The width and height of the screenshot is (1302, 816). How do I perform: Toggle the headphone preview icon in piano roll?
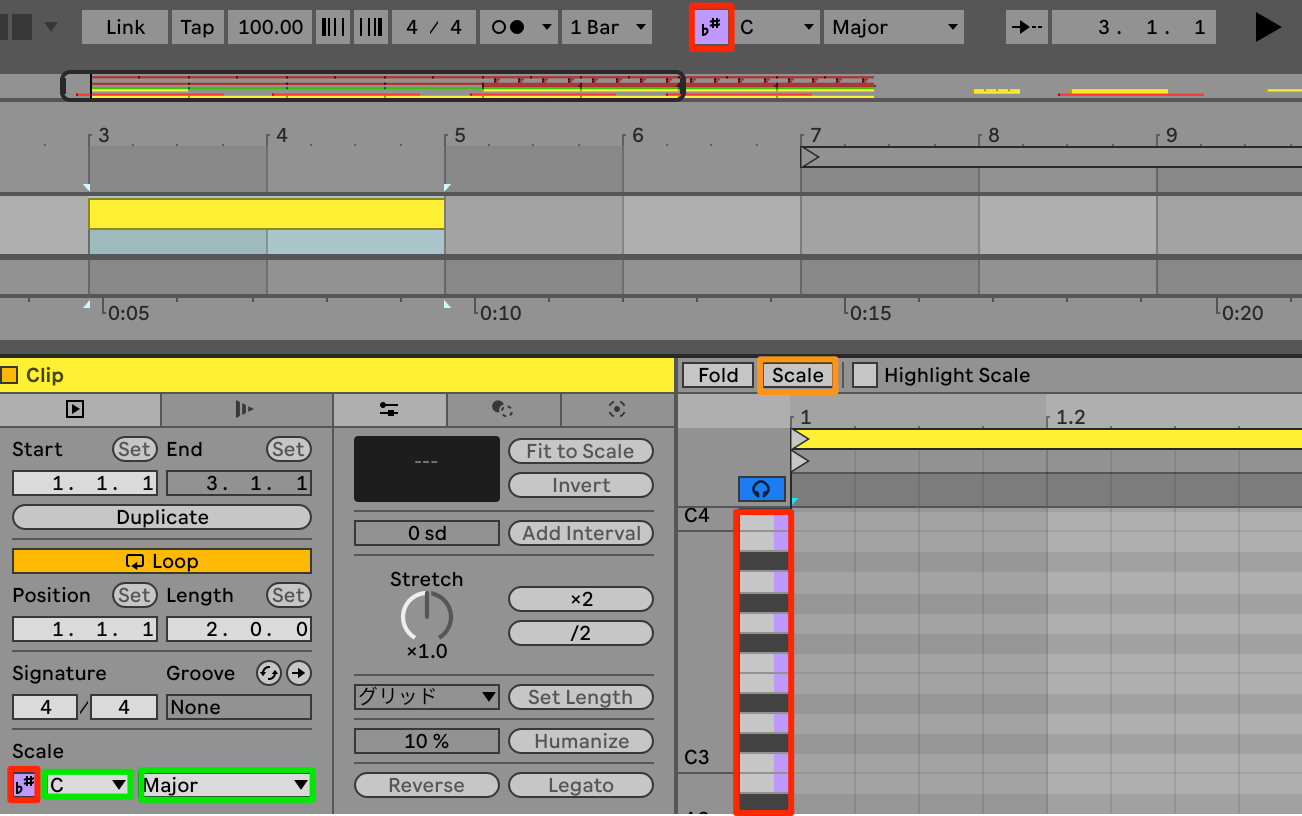(762, 489)
